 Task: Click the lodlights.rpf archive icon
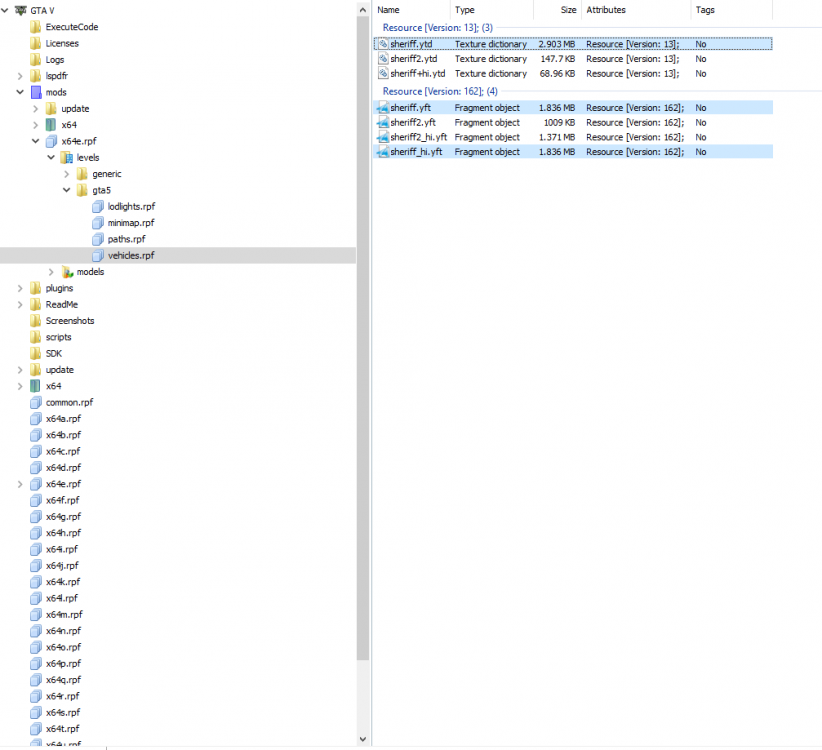tap(97, 206)
